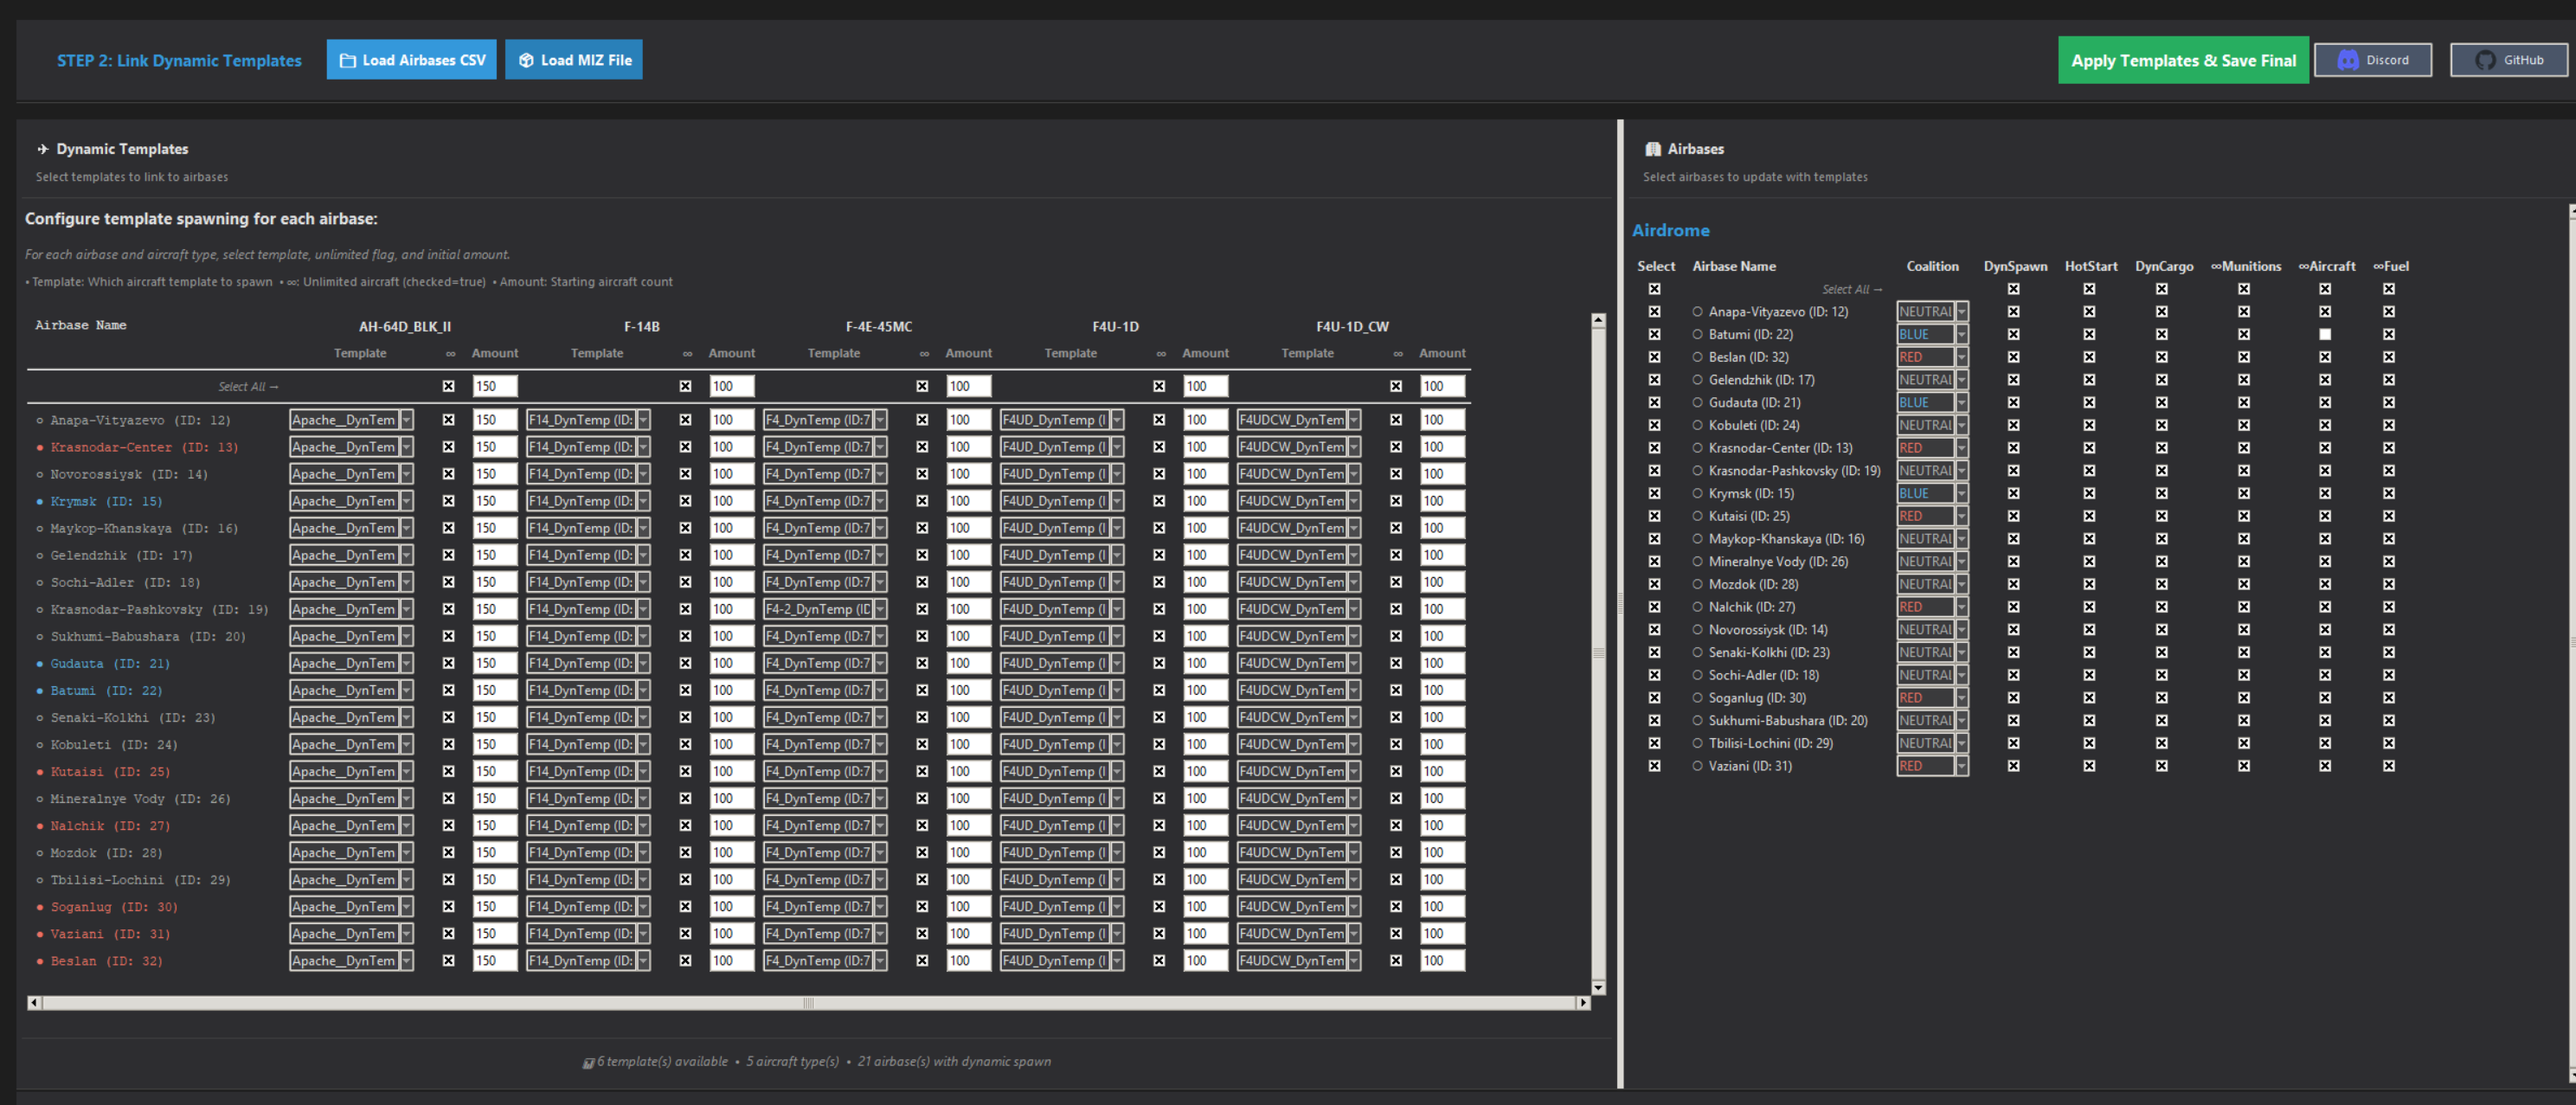Click Apply Templates & Save Final

coord(2183,59)
